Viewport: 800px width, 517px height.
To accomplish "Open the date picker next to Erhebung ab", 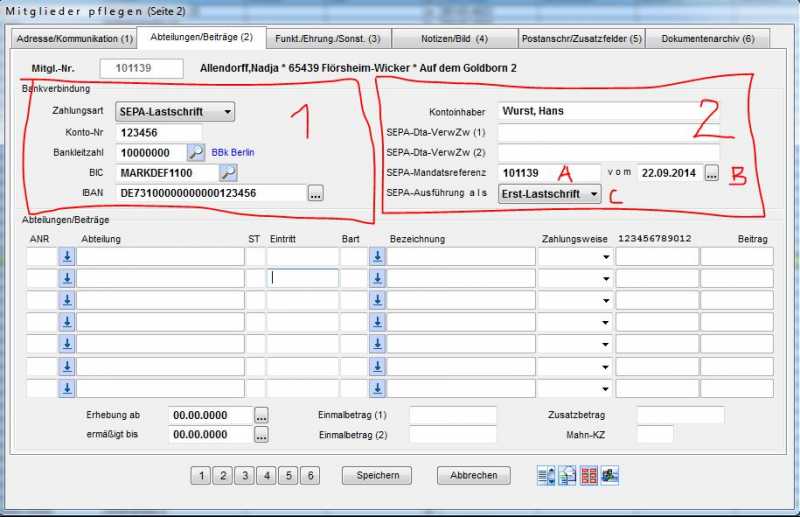I will pyautogui.click(x=261, y=414).
